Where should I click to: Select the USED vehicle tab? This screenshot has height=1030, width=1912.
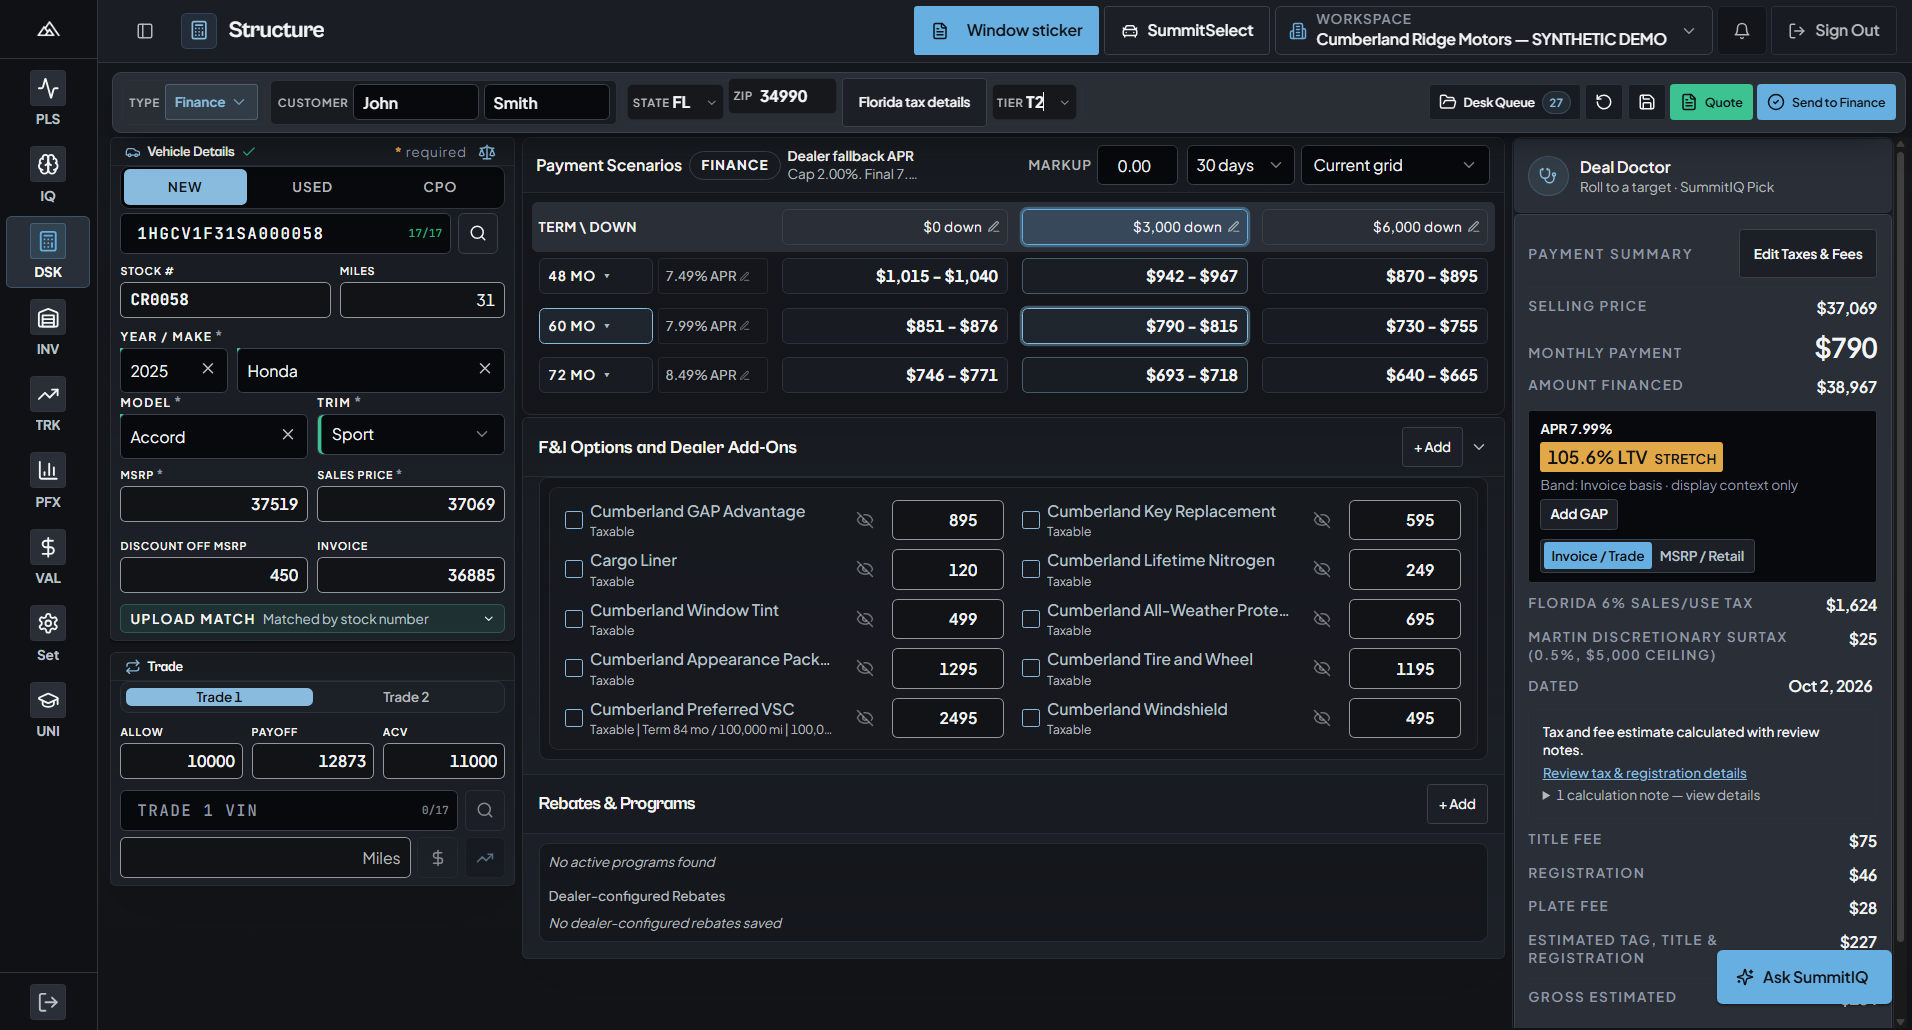(x=312, y=187)
